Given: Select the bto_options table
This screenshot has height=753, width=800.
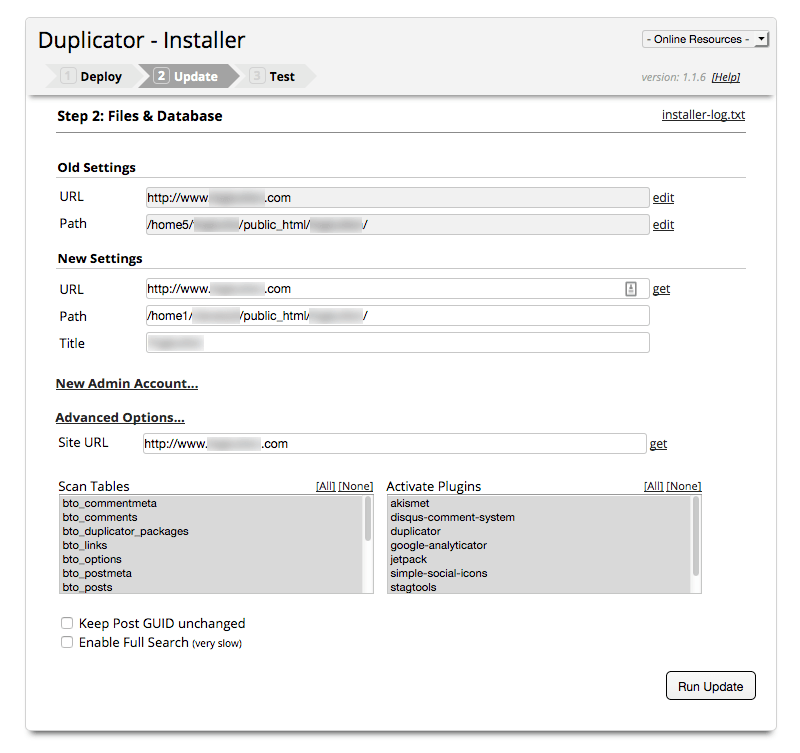Looking at the screenshot, I should point(211,559).
